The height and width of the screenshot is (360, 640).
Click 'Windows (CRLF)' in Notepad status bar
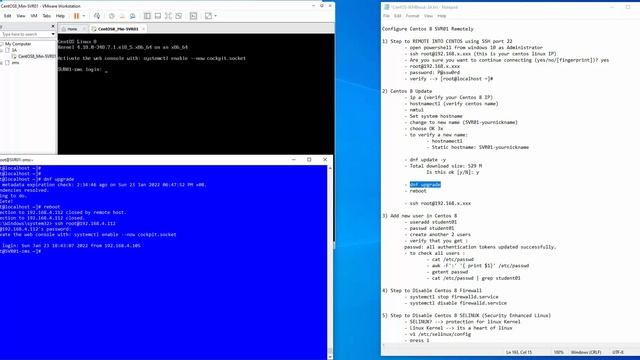(586, 352)
